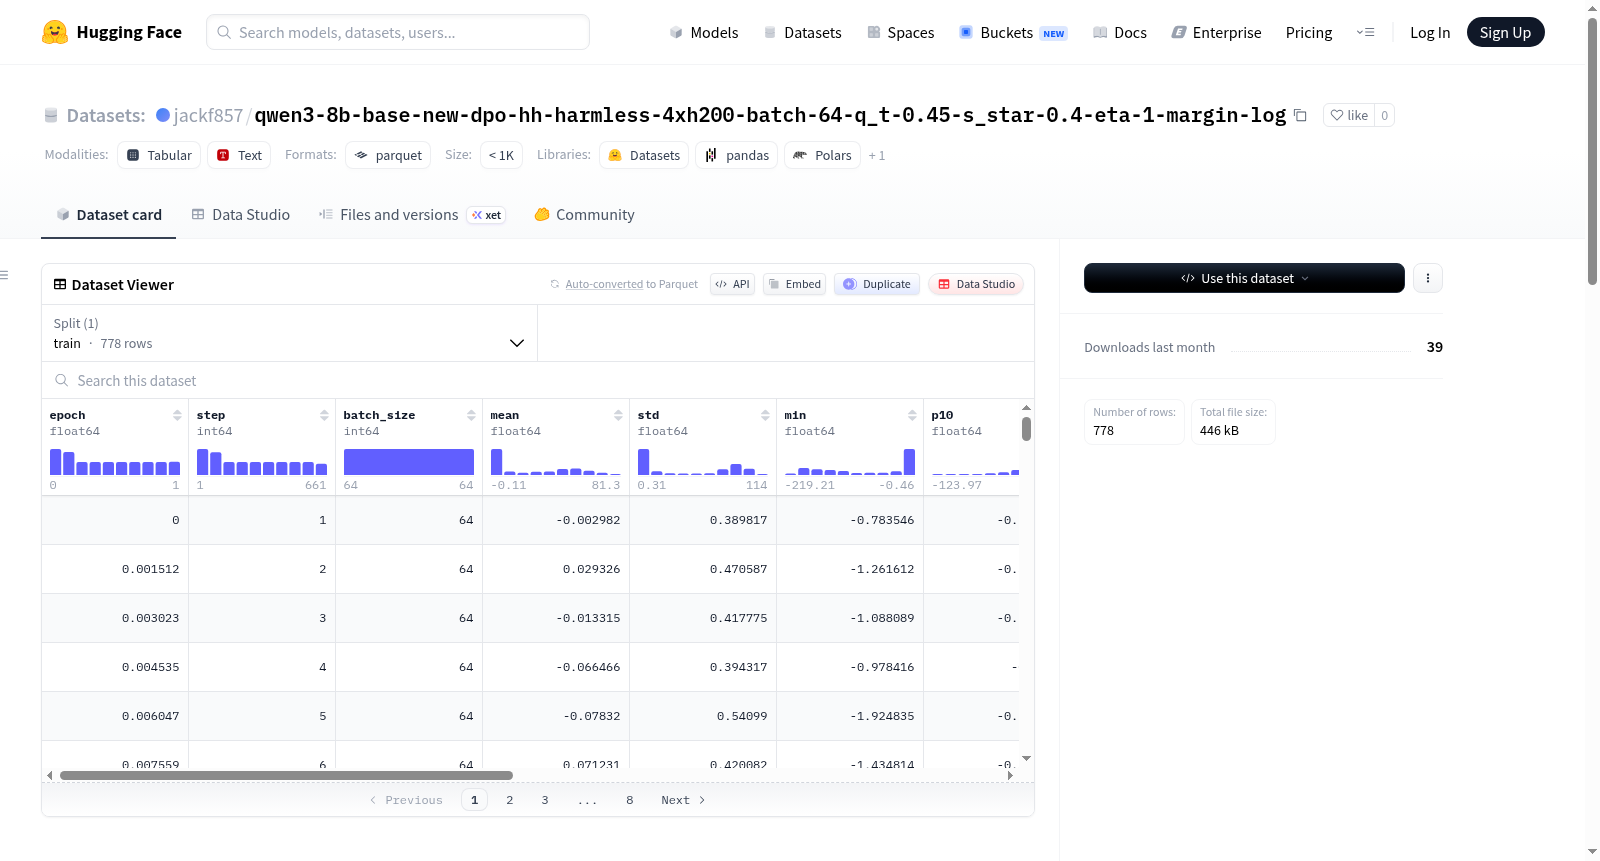Click the < 1K size tag
The height and width of the screenshot is (861, 1600).
[x=501, y=155]
